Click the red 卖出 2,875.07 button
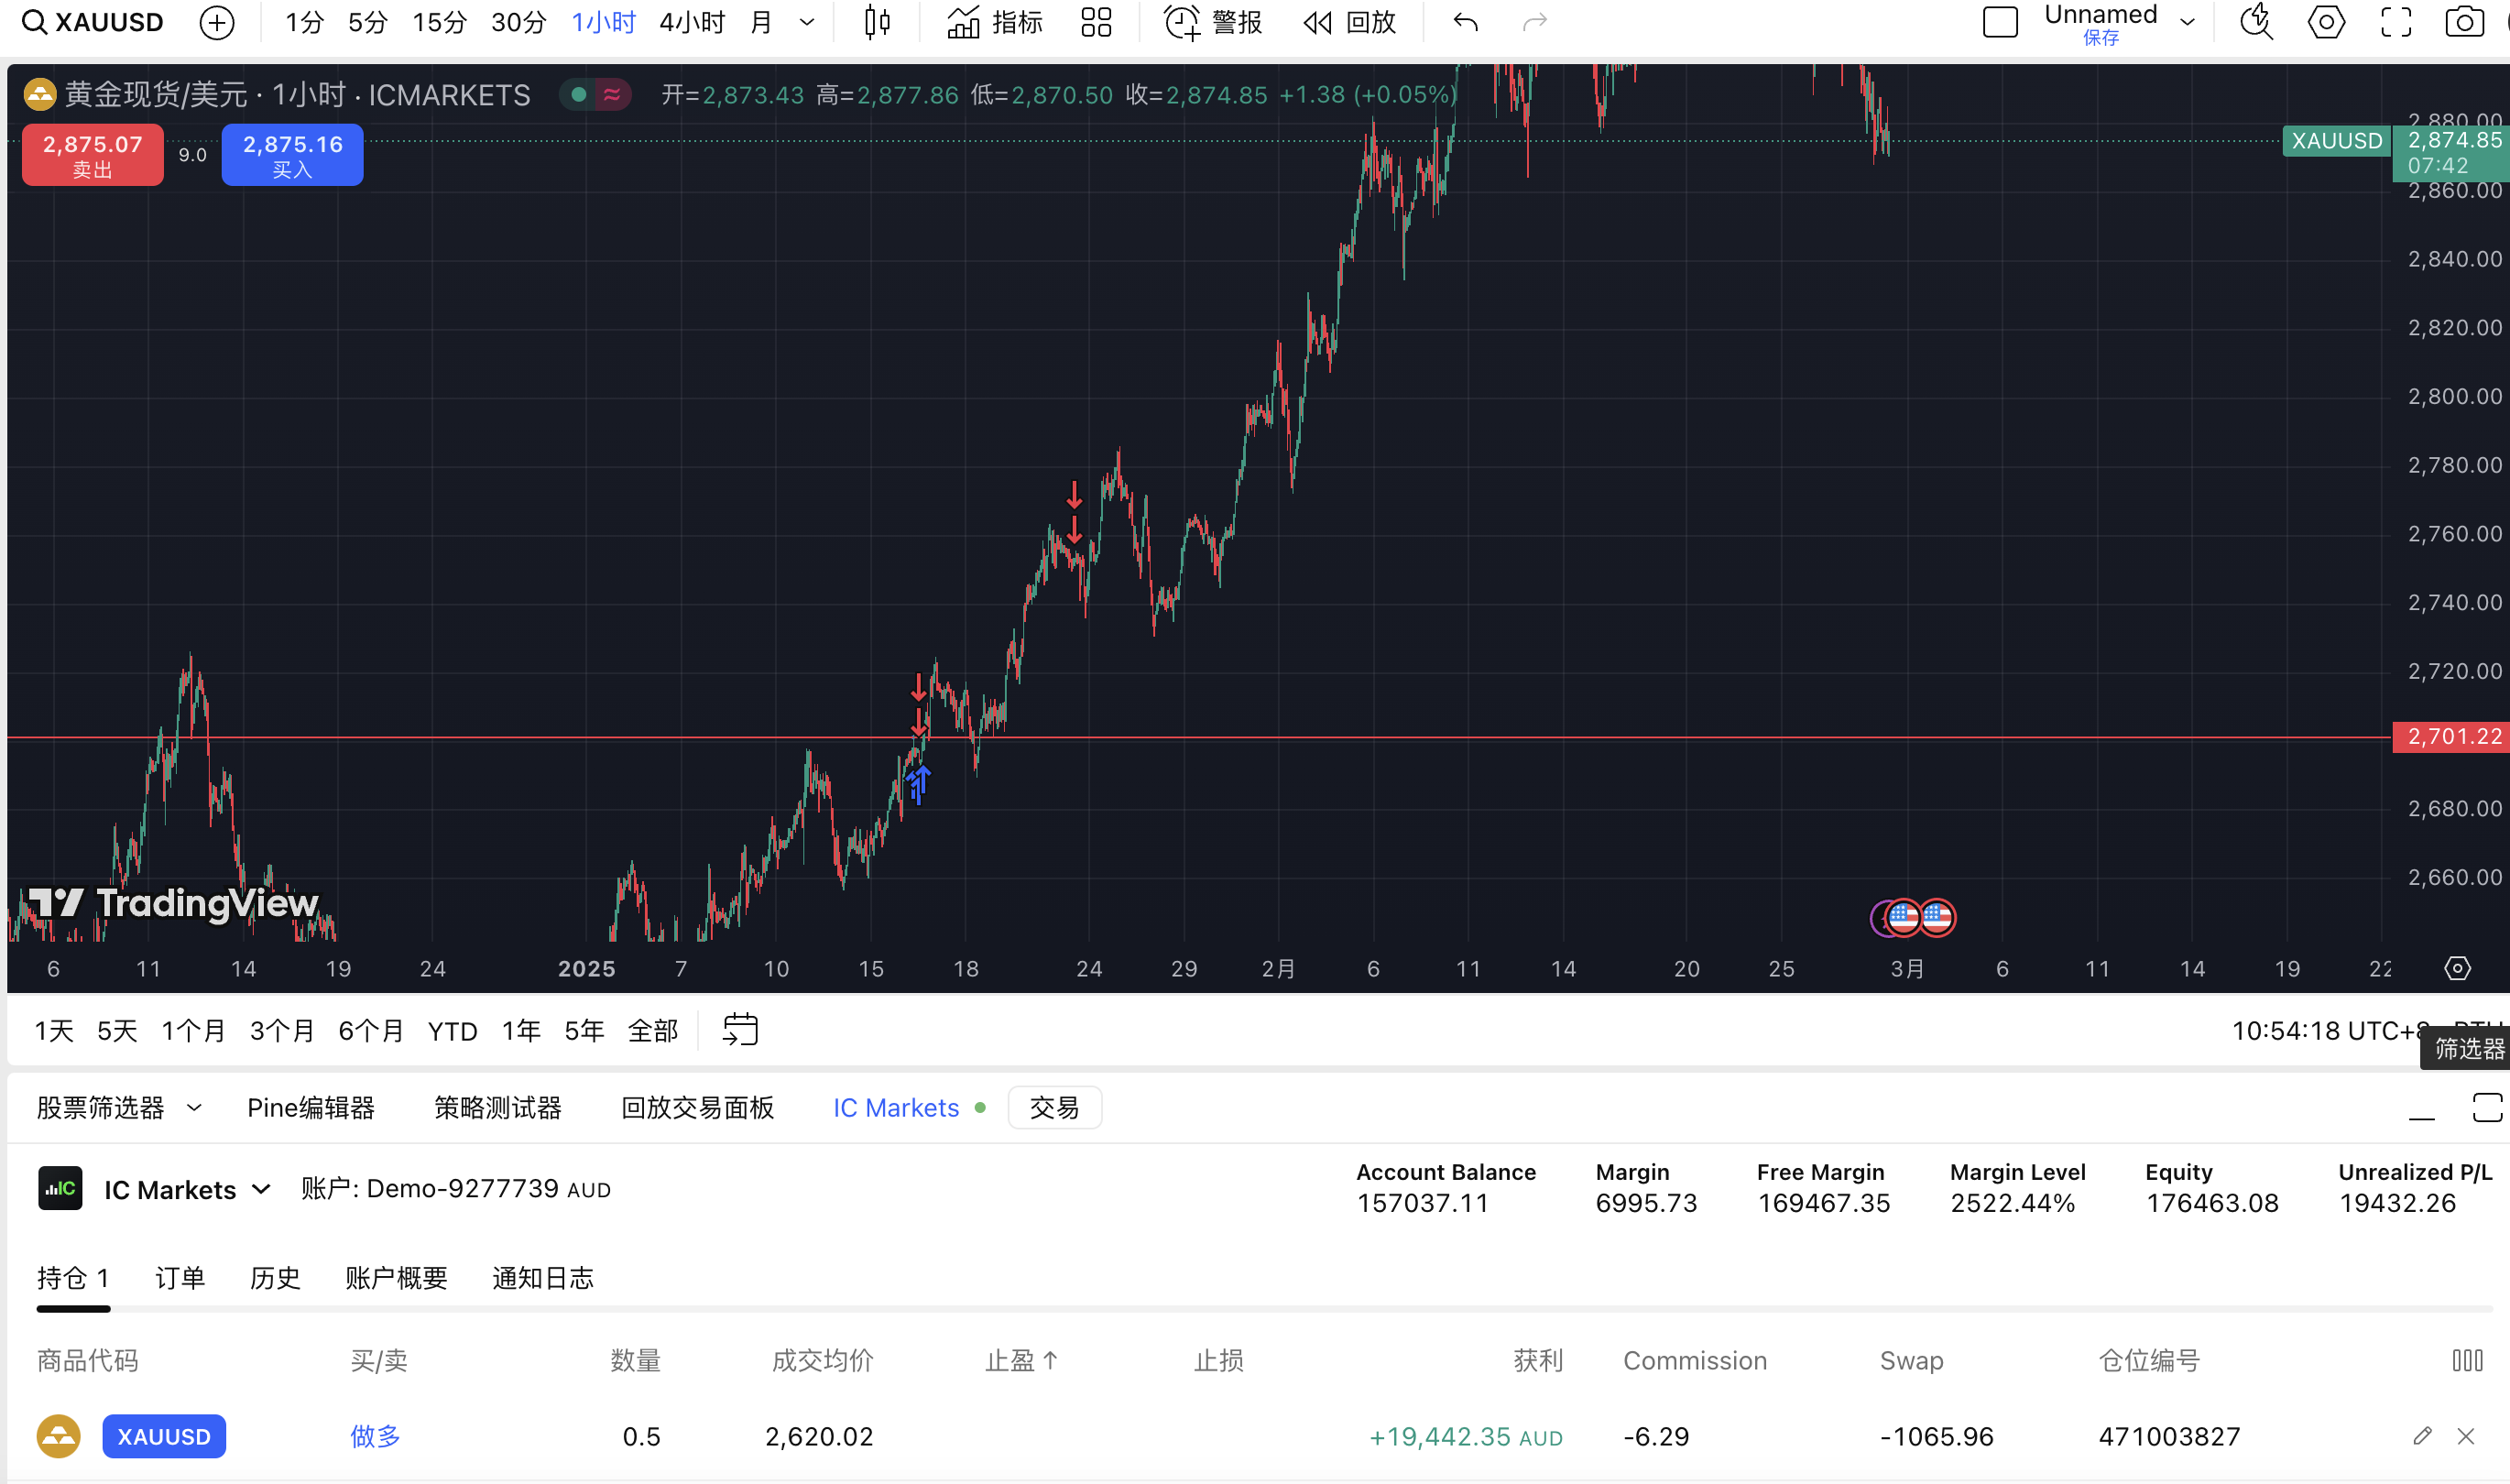2510x1484 pixels. pyautogui.click(x=93, y=155)
